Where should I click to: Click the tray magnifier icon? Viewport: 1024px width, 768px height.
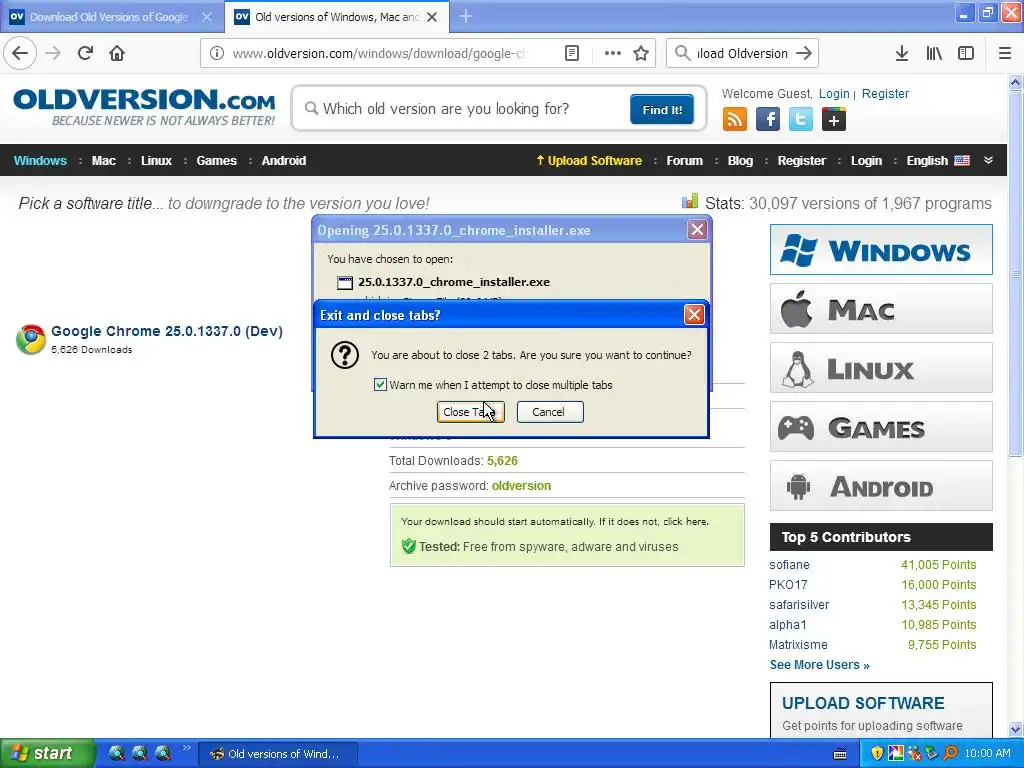(x=950, y=753)
